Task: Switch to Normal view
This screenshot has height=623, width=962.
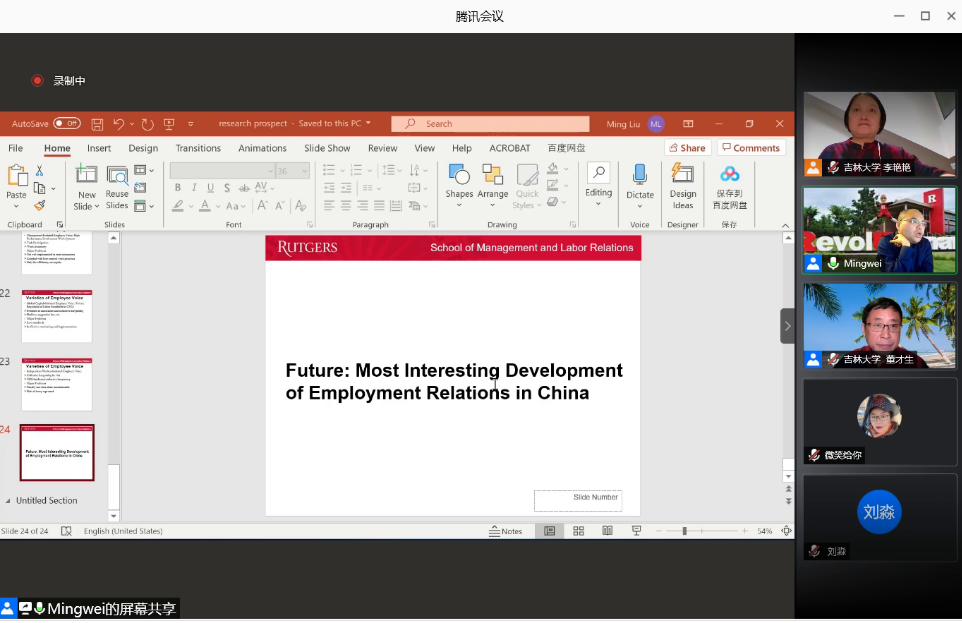Action: pyautogui.click(x=549, y=531)
